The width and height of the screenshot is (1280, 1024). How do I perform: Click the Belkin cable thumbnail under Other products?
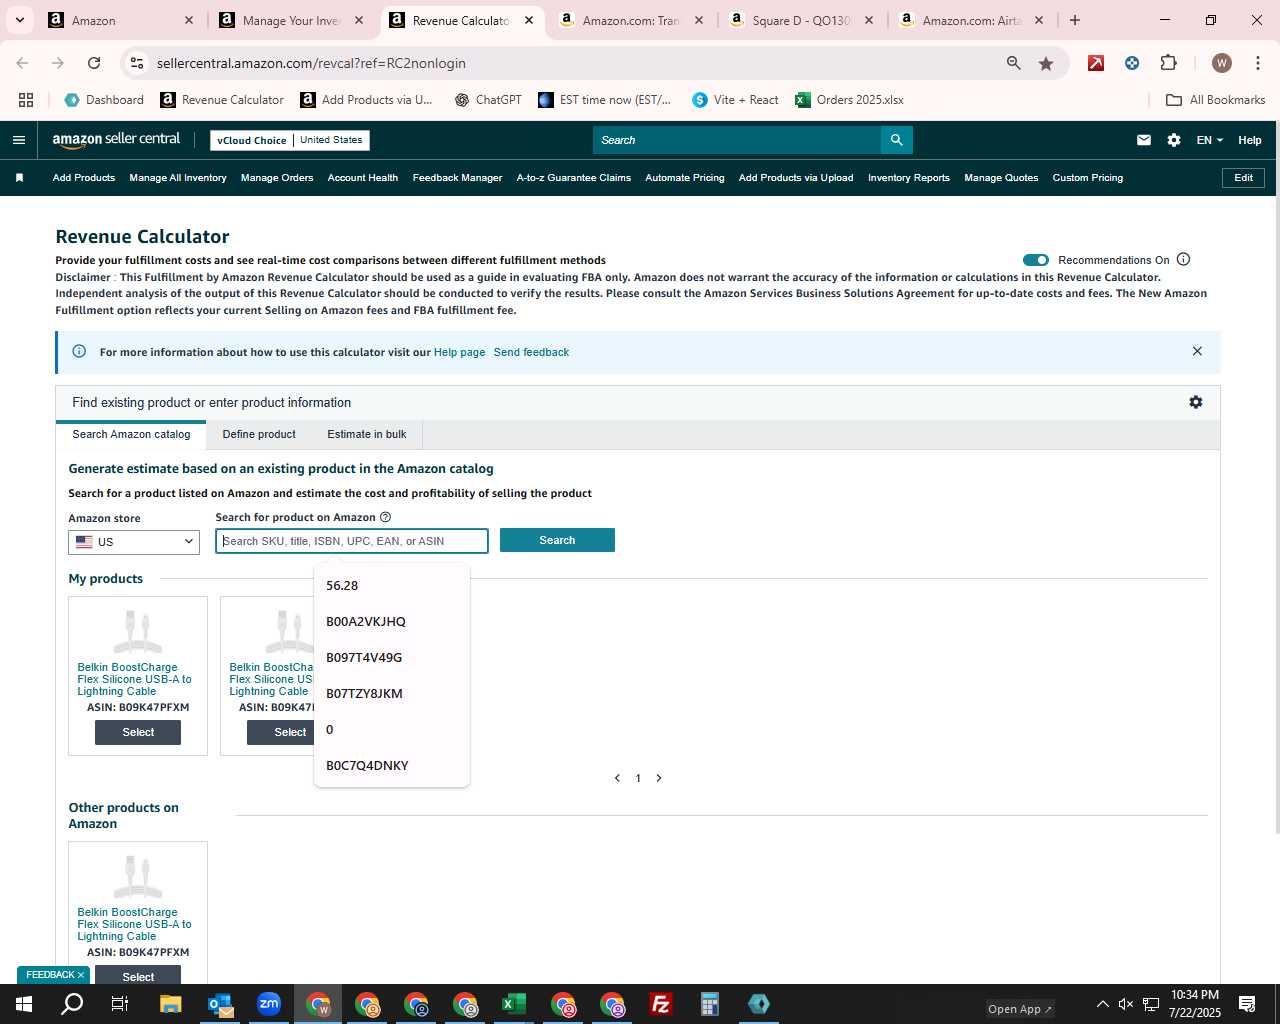tap(138, 877)
